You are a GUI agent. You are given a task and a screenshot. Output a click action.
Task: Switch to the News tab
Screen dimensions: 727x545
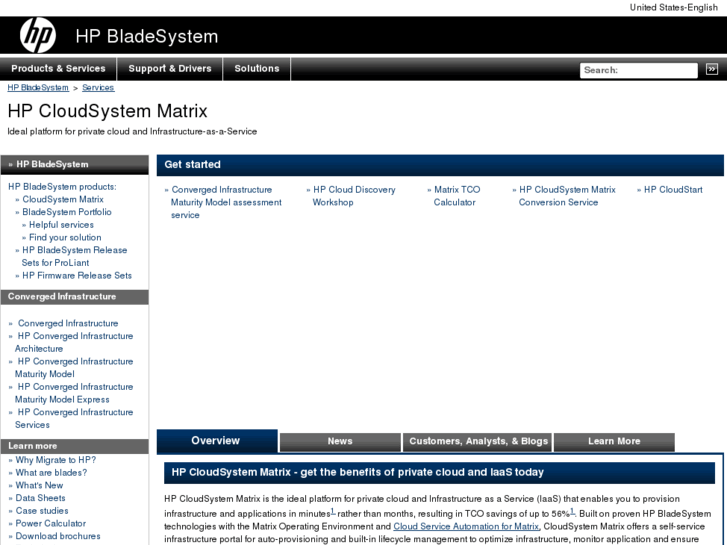click(340, 442)
